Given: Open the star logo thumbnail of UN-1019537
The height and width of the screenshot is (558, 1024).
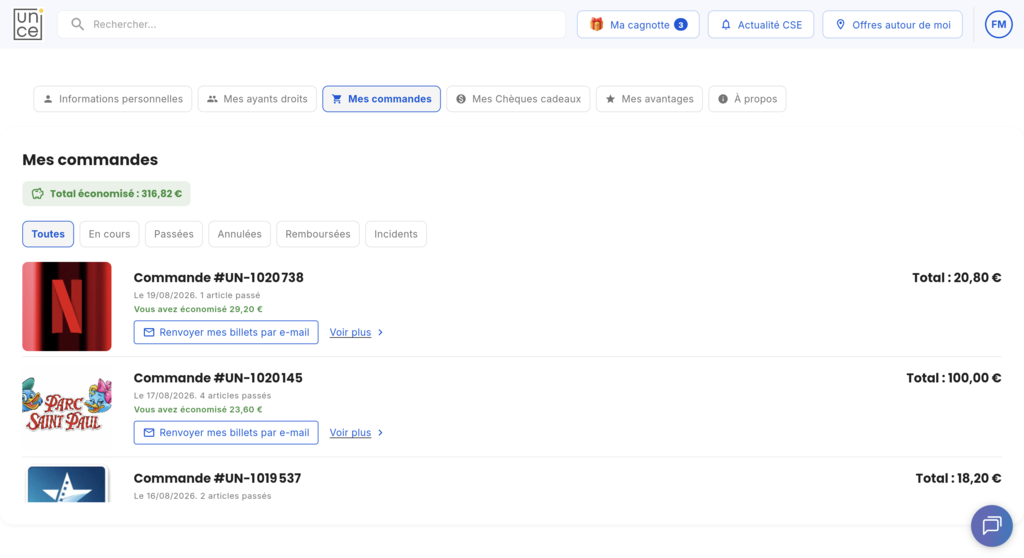Looking at the screenshot, I should pyautogui.click(x=67, y=484).
